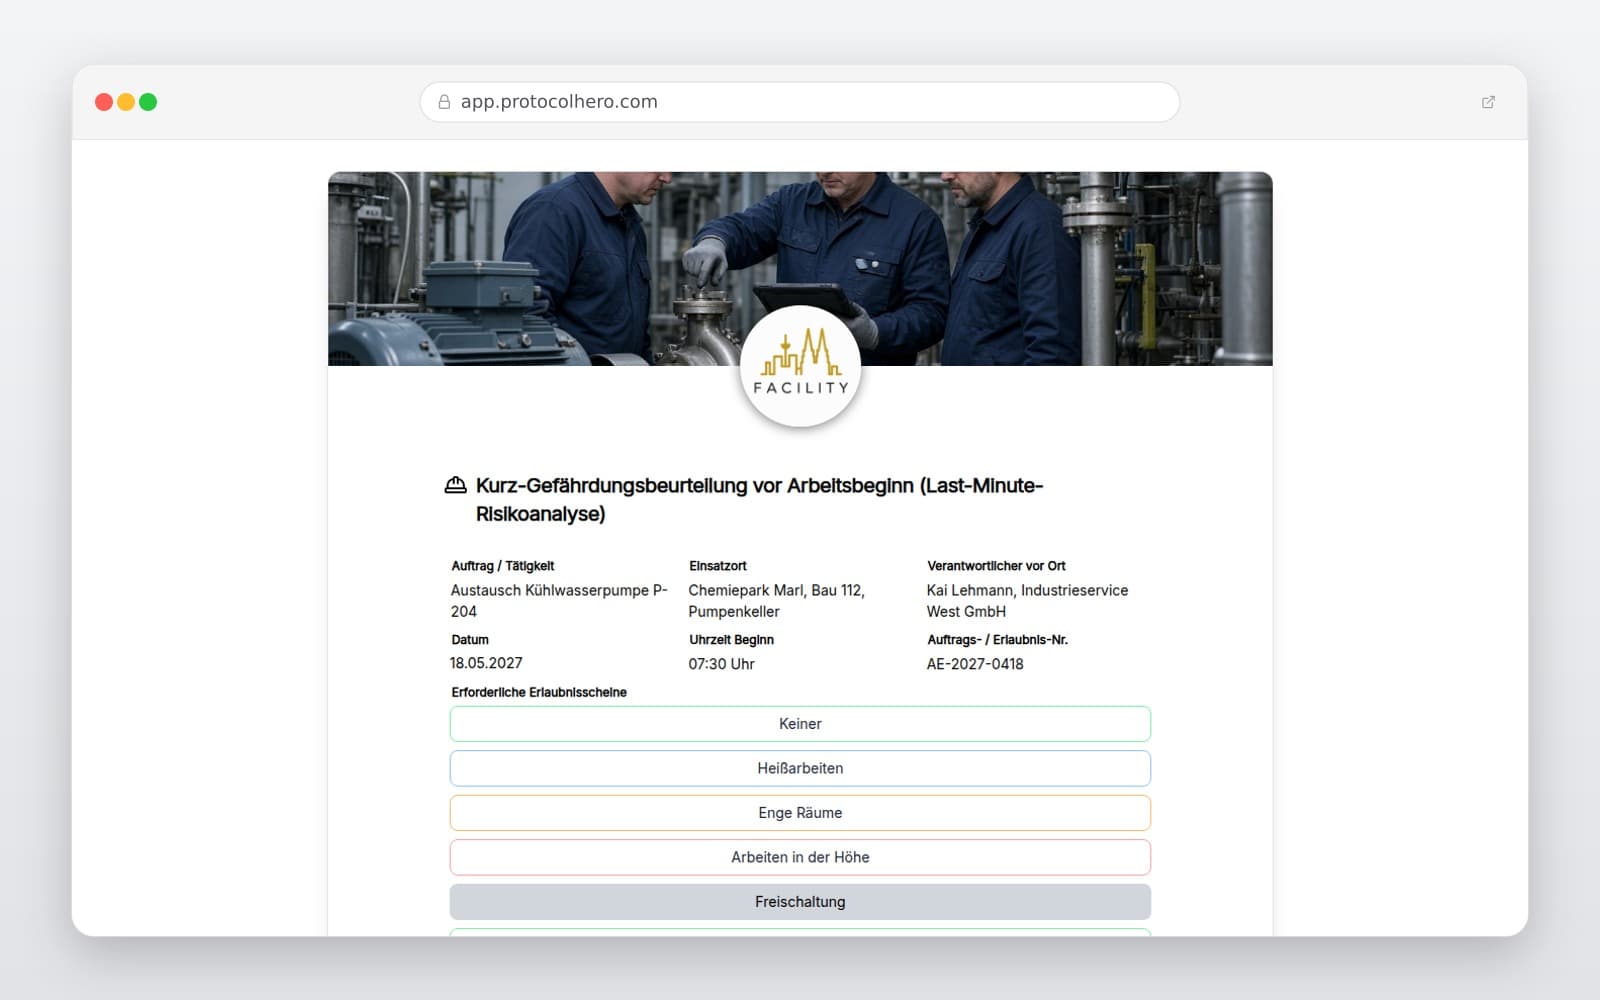The width and height of the screenshot is (1600, 1000).
Task: Click the Einsatzort label
Action: point(718,566)
